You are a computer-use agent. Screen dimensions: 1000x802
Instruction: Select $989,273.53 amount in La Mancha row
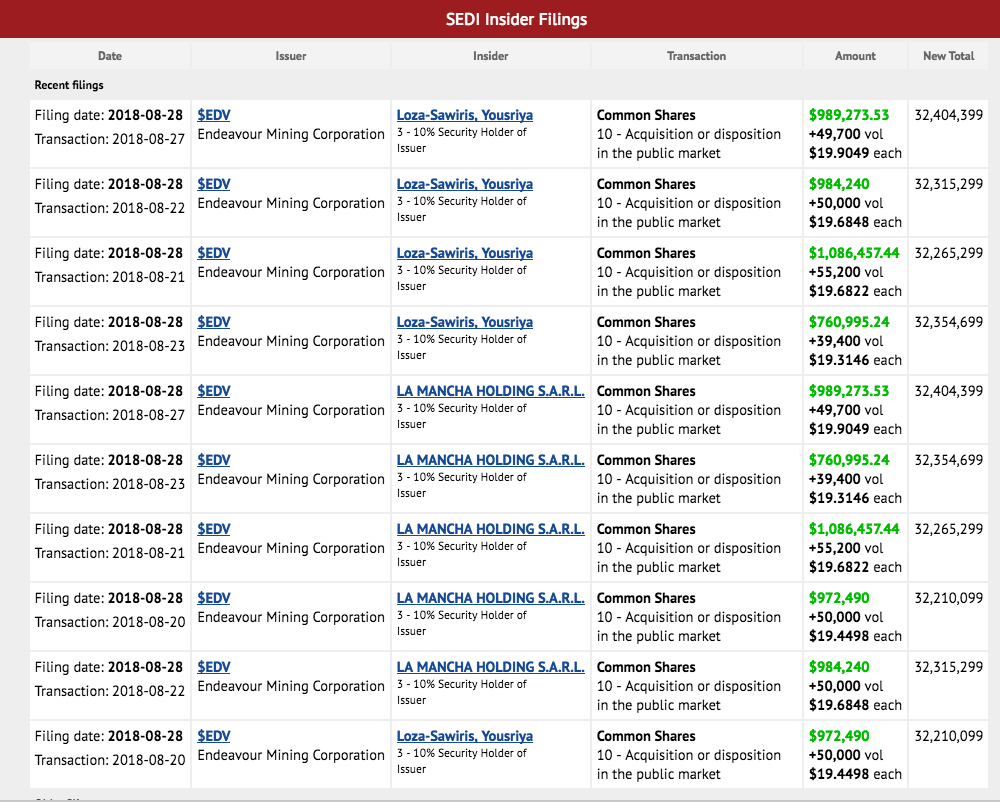(x=849, y=391)
